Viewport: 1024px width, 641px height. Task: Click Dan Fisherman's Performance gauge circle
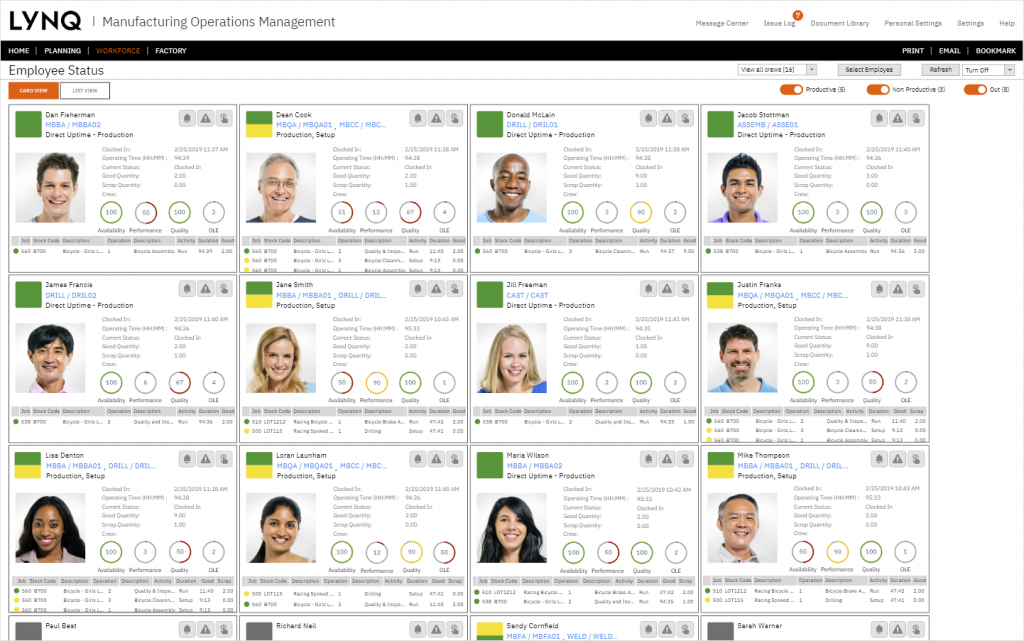coord(146,212)
